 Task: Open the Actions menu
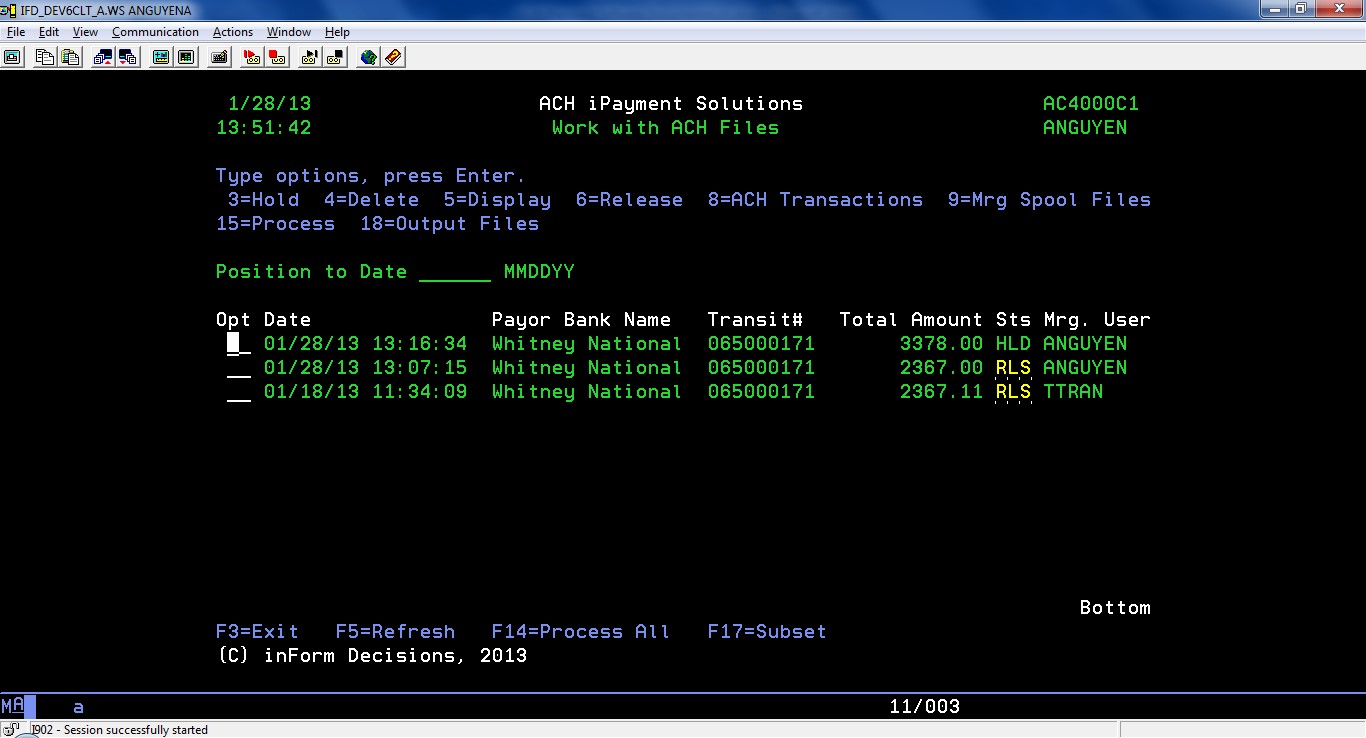[x=233, y=32]
